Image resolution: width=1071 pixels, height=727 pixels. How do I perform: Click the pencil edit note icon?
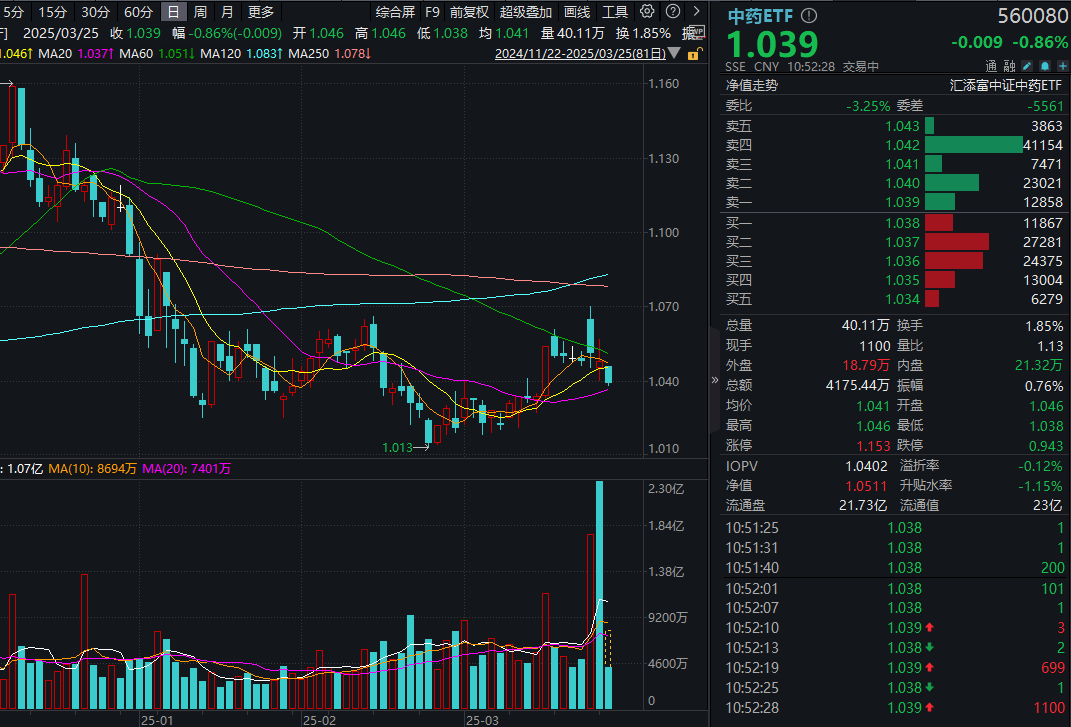click(1027, 65)
